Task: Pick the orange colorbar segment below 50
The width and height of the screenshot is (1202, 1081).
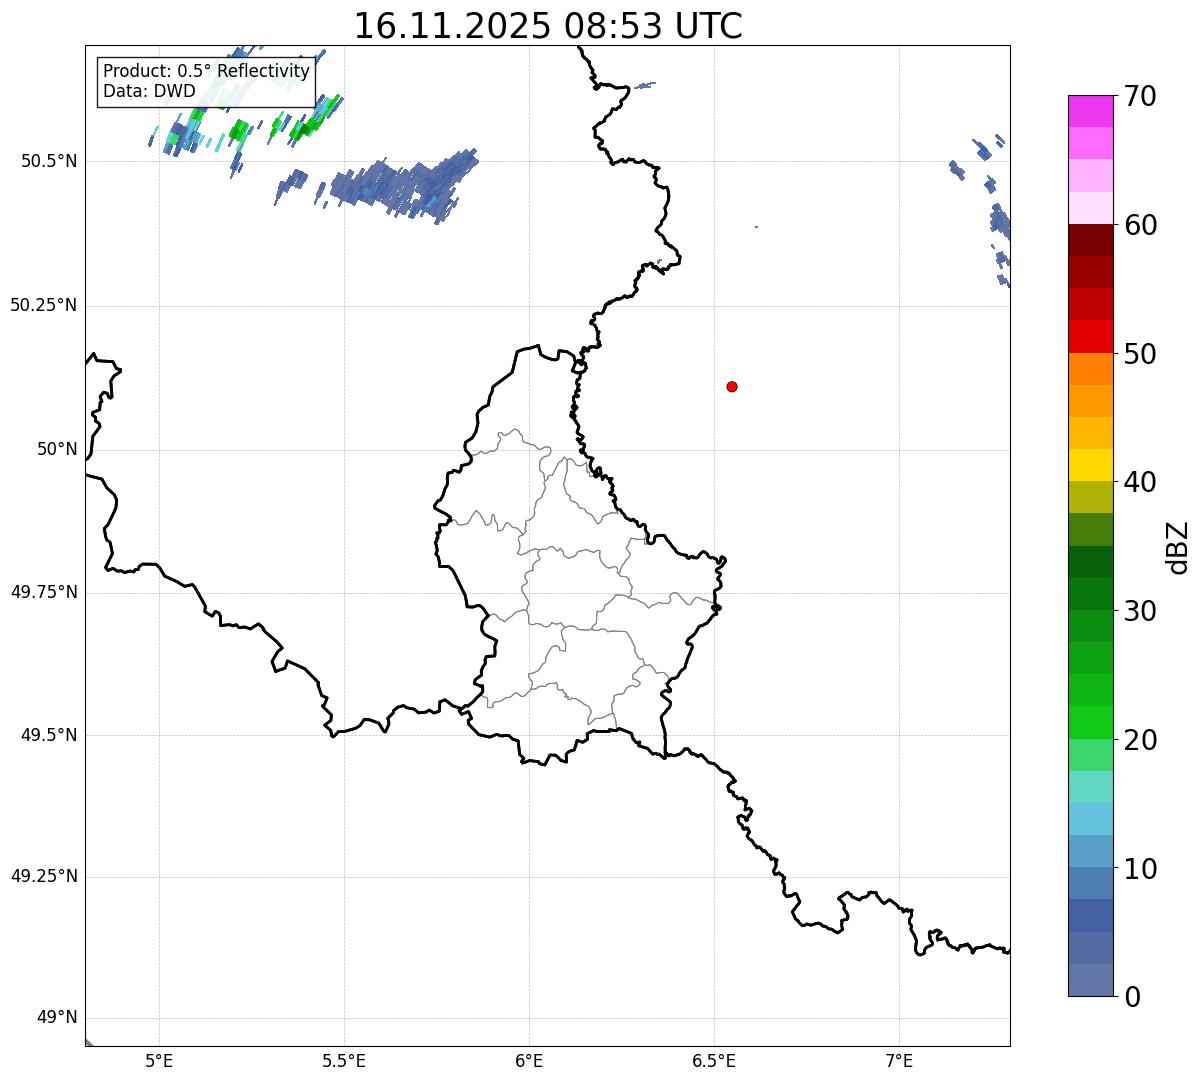Action: point(1090,369)
